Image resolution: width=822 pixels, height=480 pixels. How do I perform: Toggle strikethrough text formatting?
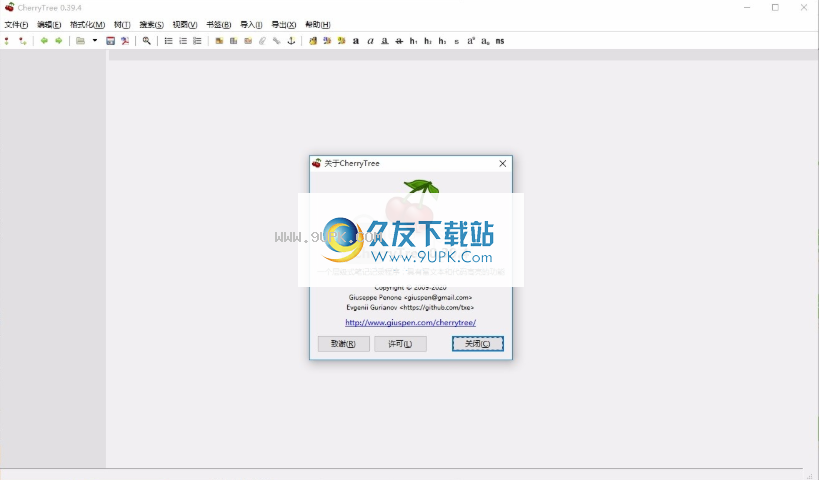coord(399,41)
